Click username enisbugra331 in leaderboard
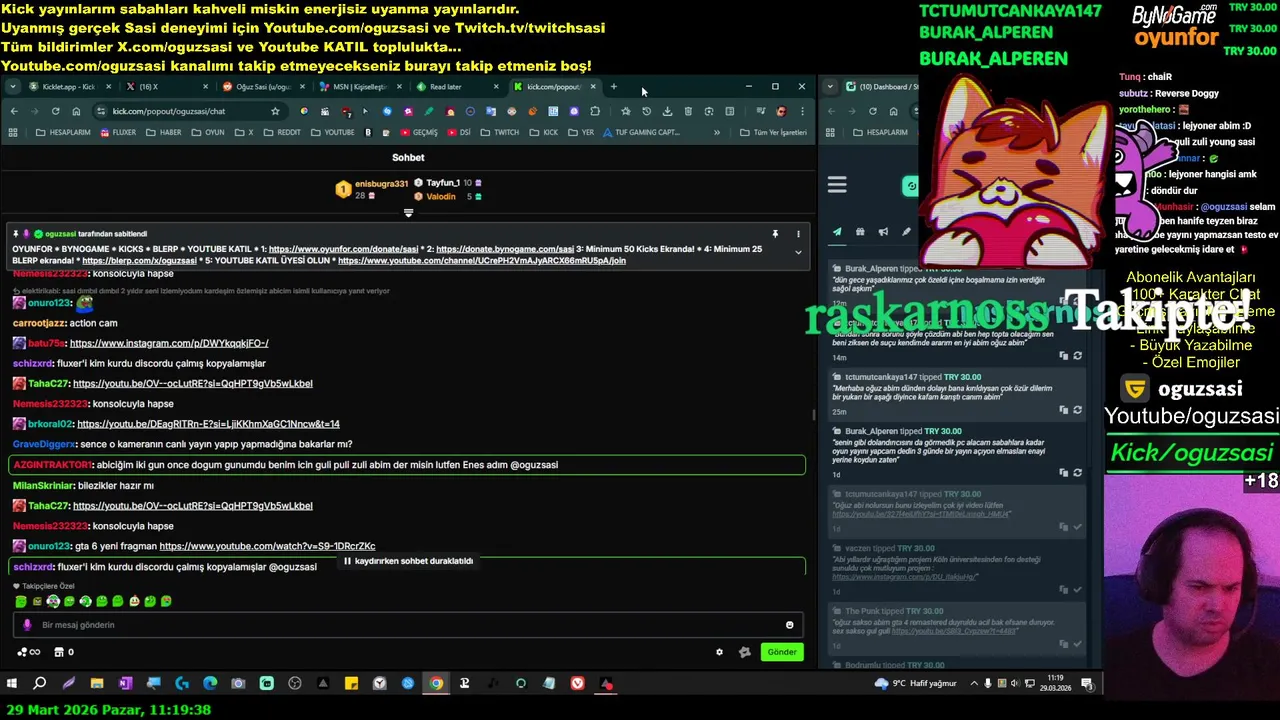The image size is (1280, 720). click(x=381, y=184)
